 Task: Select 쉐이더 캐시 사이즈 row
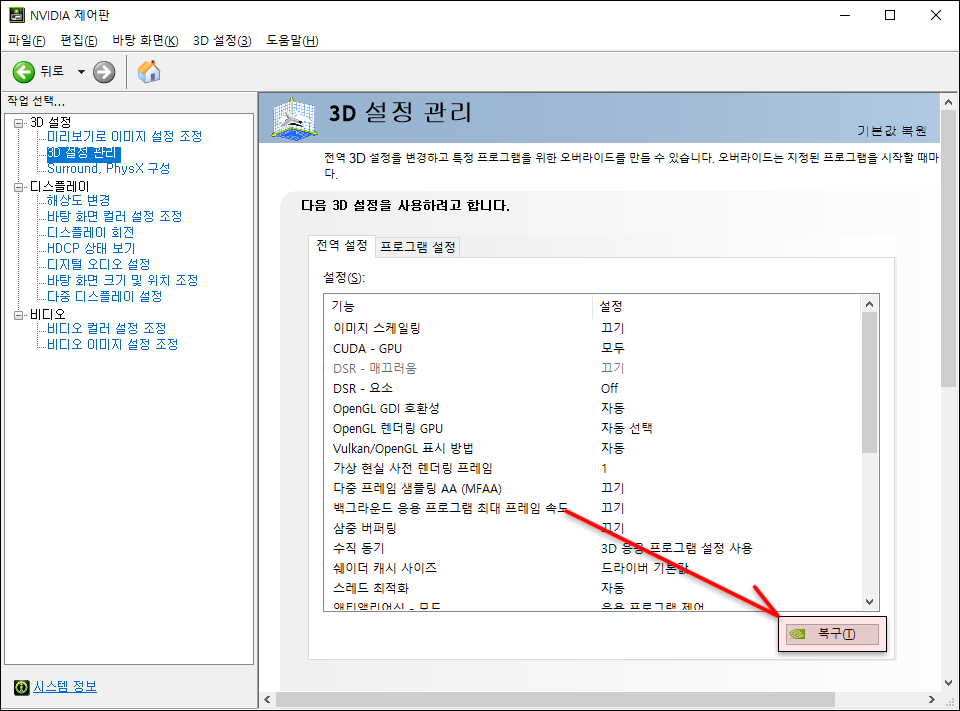[592, 568]
